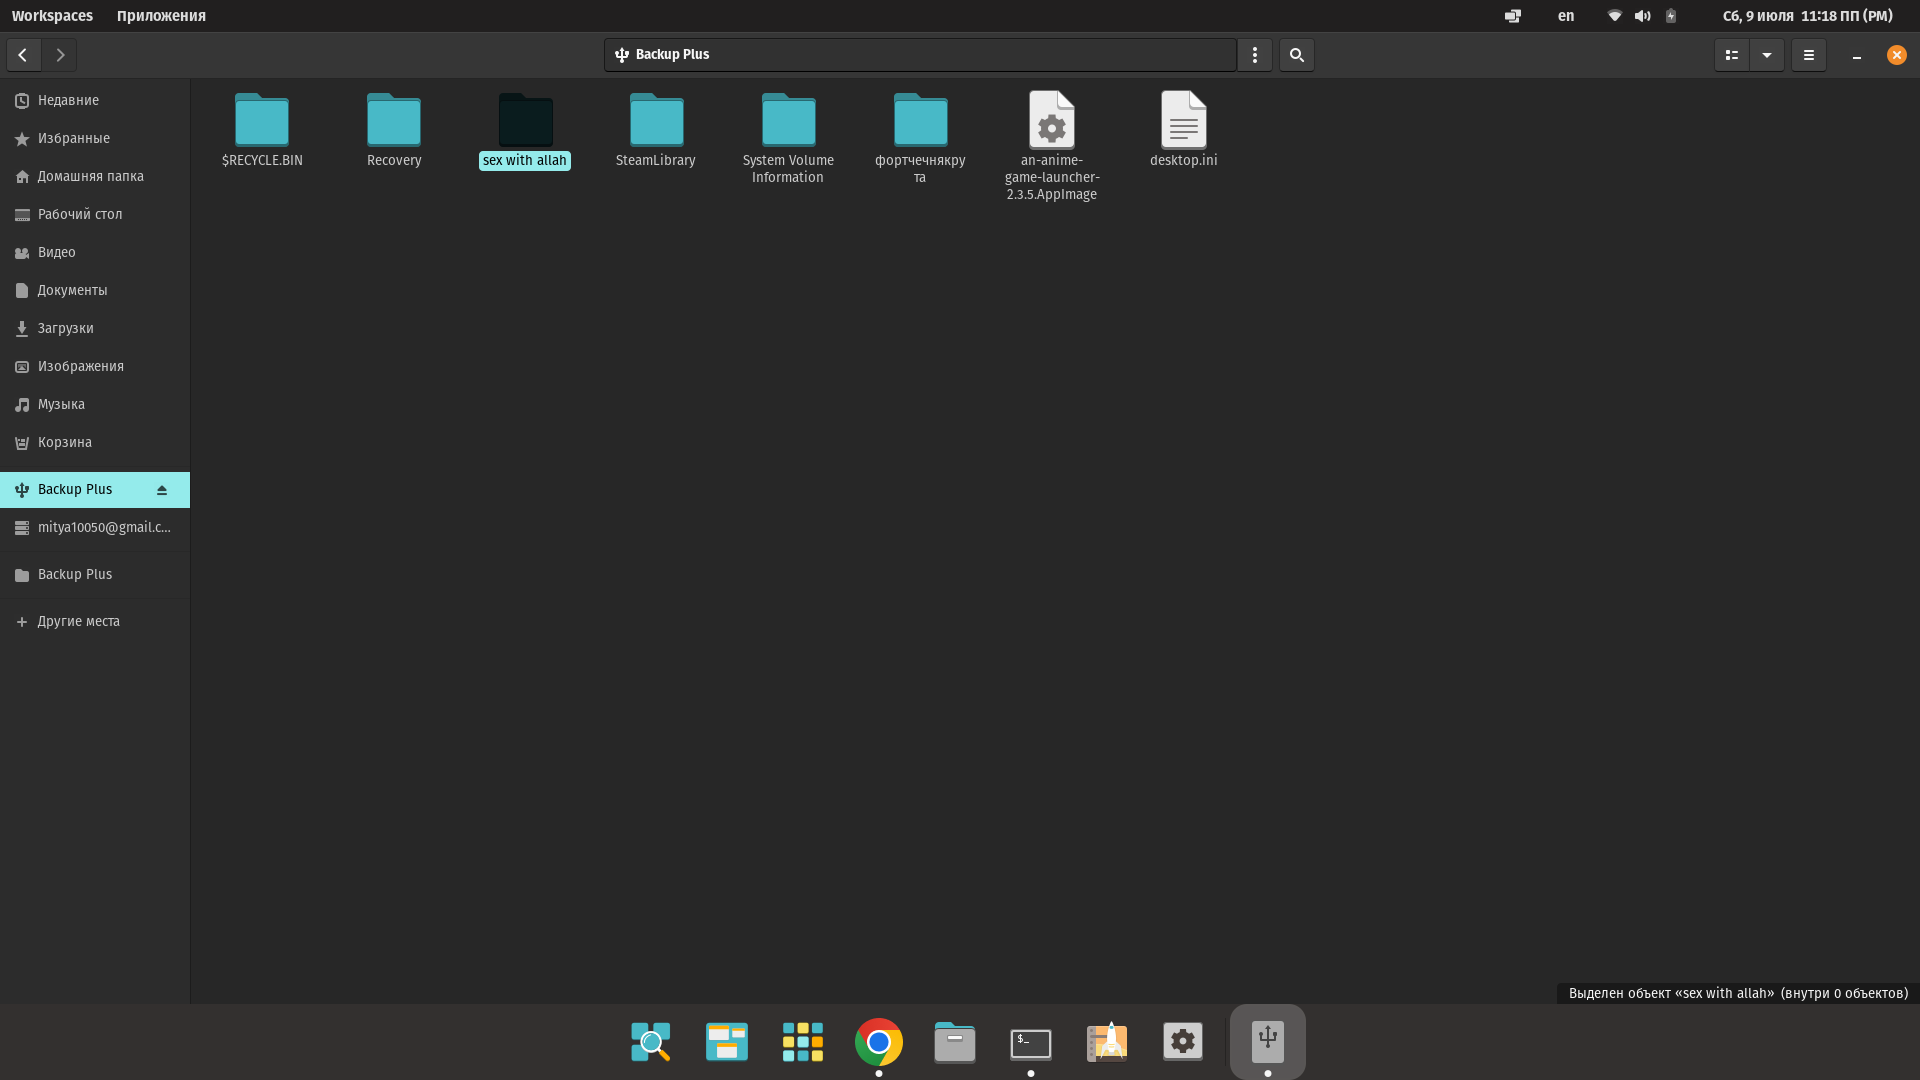Open Google Chrome from the dock

[x=878, y=1041]
